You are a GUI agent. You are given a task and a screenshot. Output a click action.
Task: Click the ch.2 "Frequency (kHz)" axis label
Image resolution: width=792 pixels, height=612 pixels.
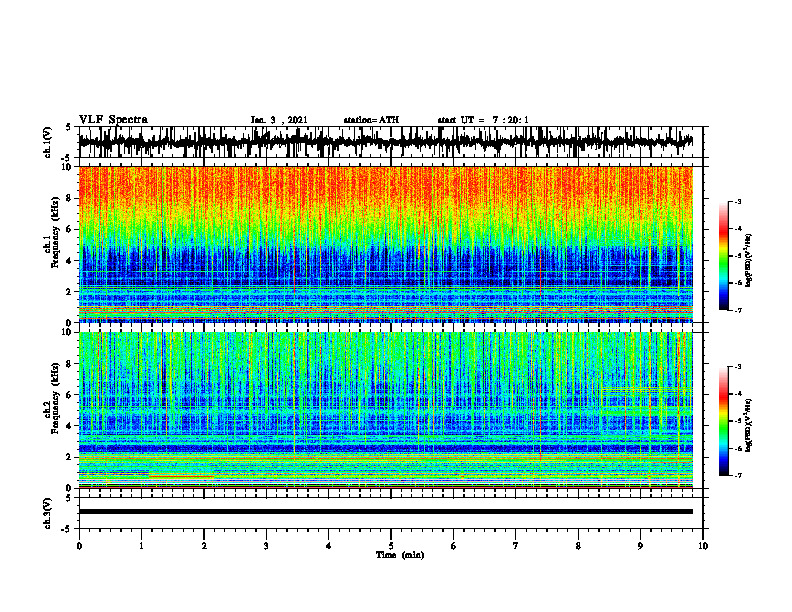click(55, 398)
